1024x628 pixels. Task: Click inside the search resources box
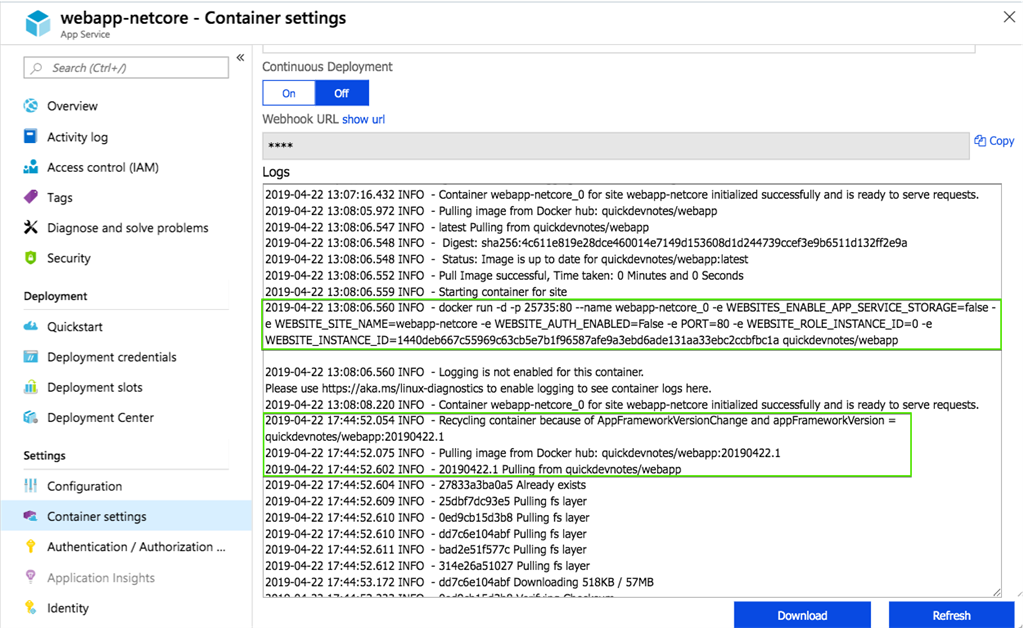tap(125, 67)
